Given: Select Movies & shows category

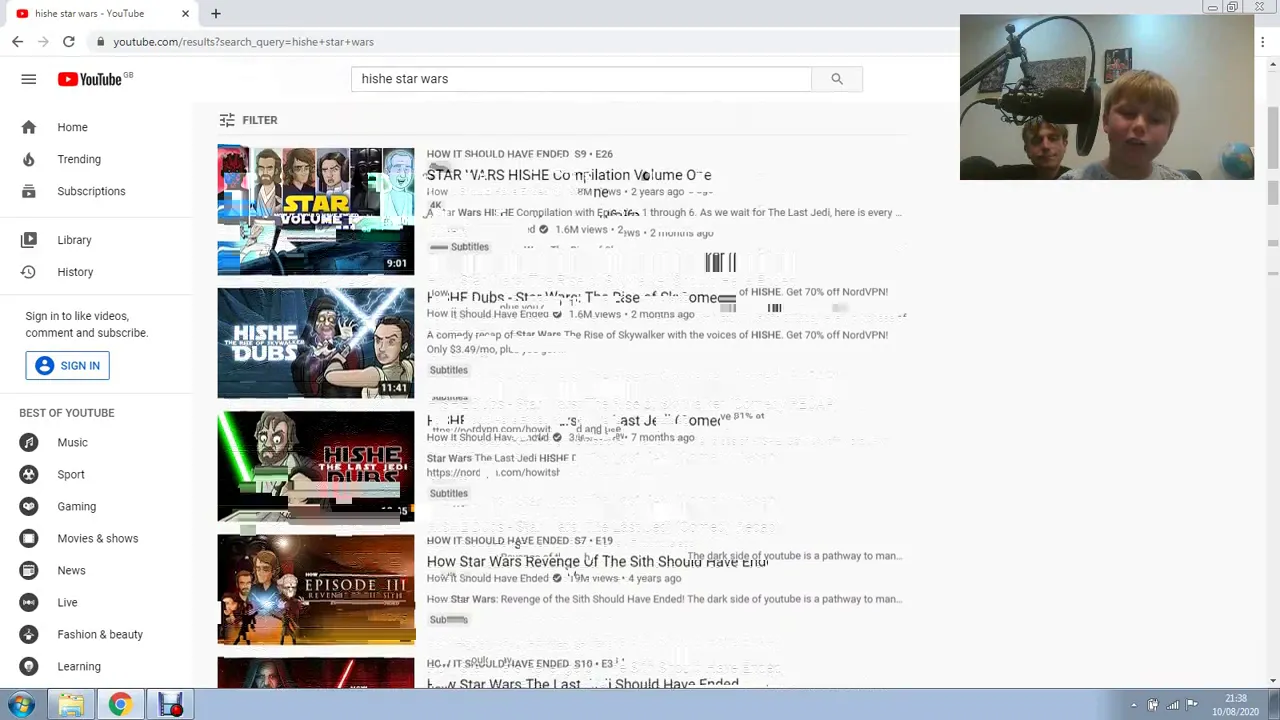Looking at the screenshot, I should coord(98,538).
